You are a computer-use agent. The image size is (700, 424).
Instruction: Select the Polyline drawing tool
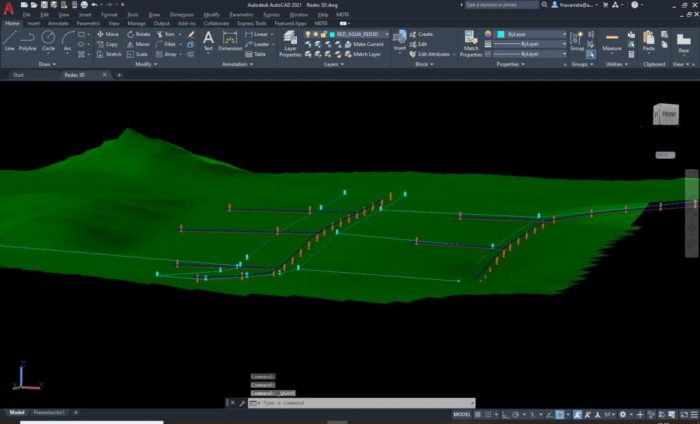coord(28,40)
